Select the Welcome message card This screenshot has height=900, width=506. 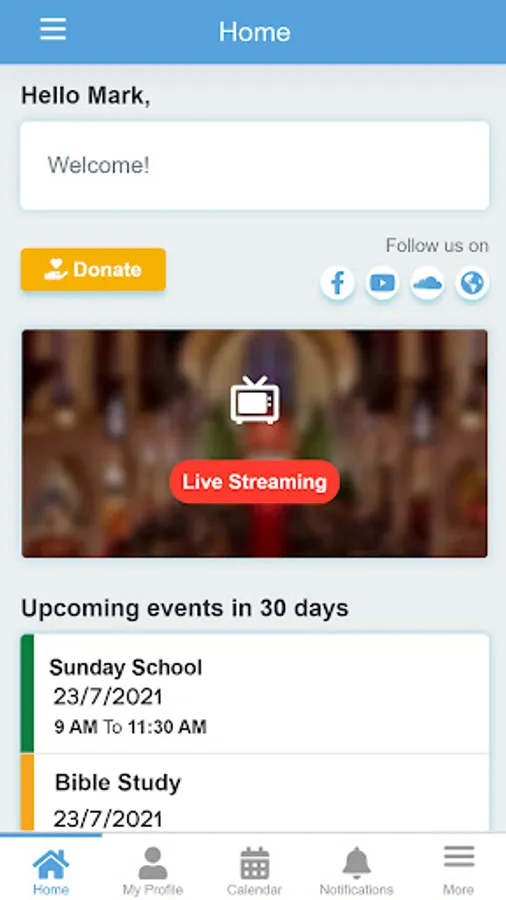(255, 165)
